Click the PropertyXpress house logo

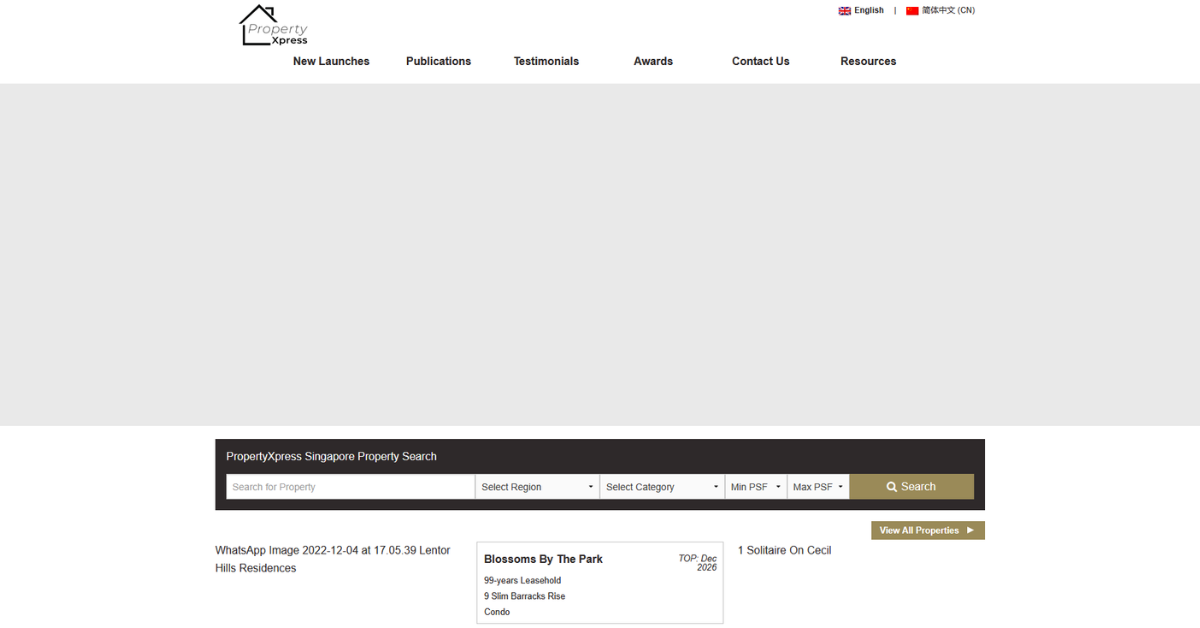[x=274, y=26]
